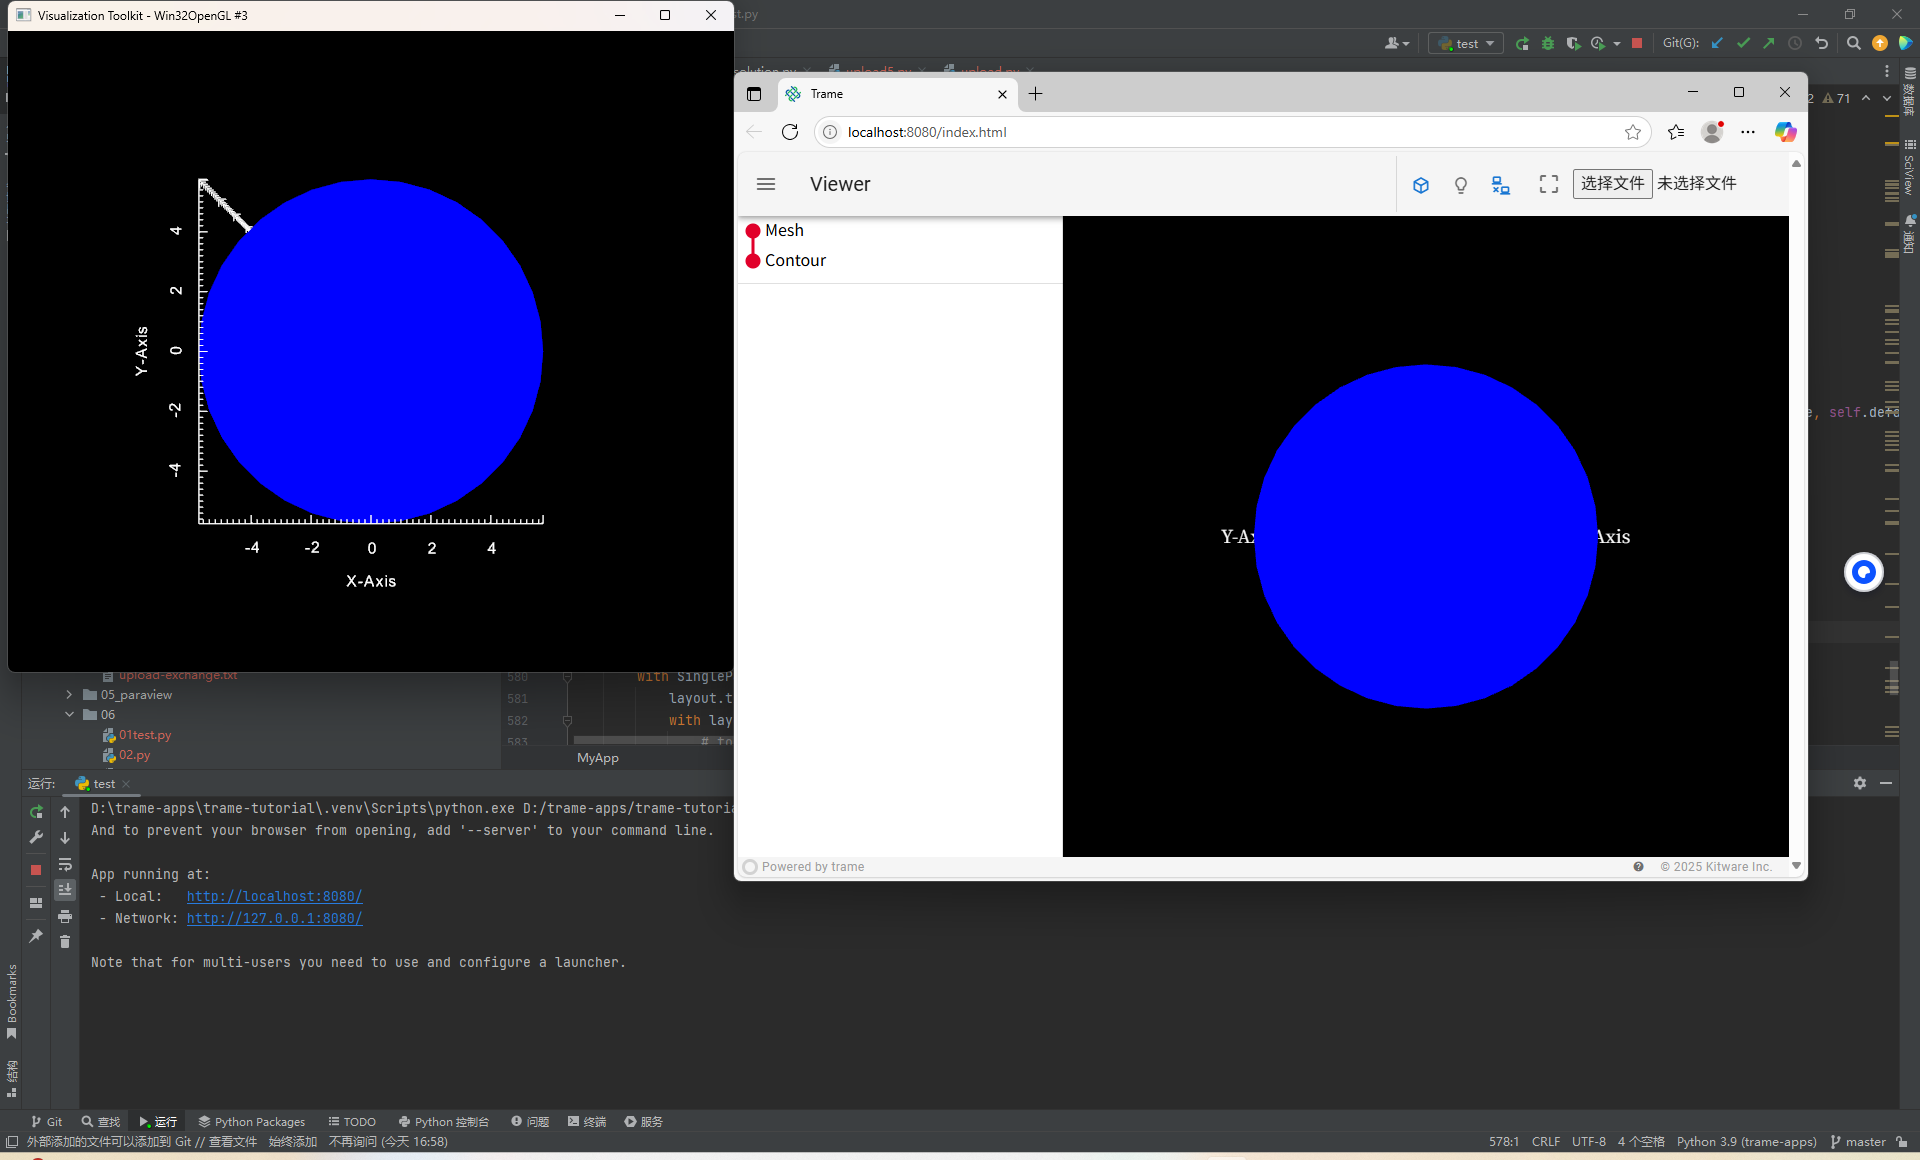Toggle the light bulb theme icon
This screenshot has height=1160, width=1920.
[1460, 185]
